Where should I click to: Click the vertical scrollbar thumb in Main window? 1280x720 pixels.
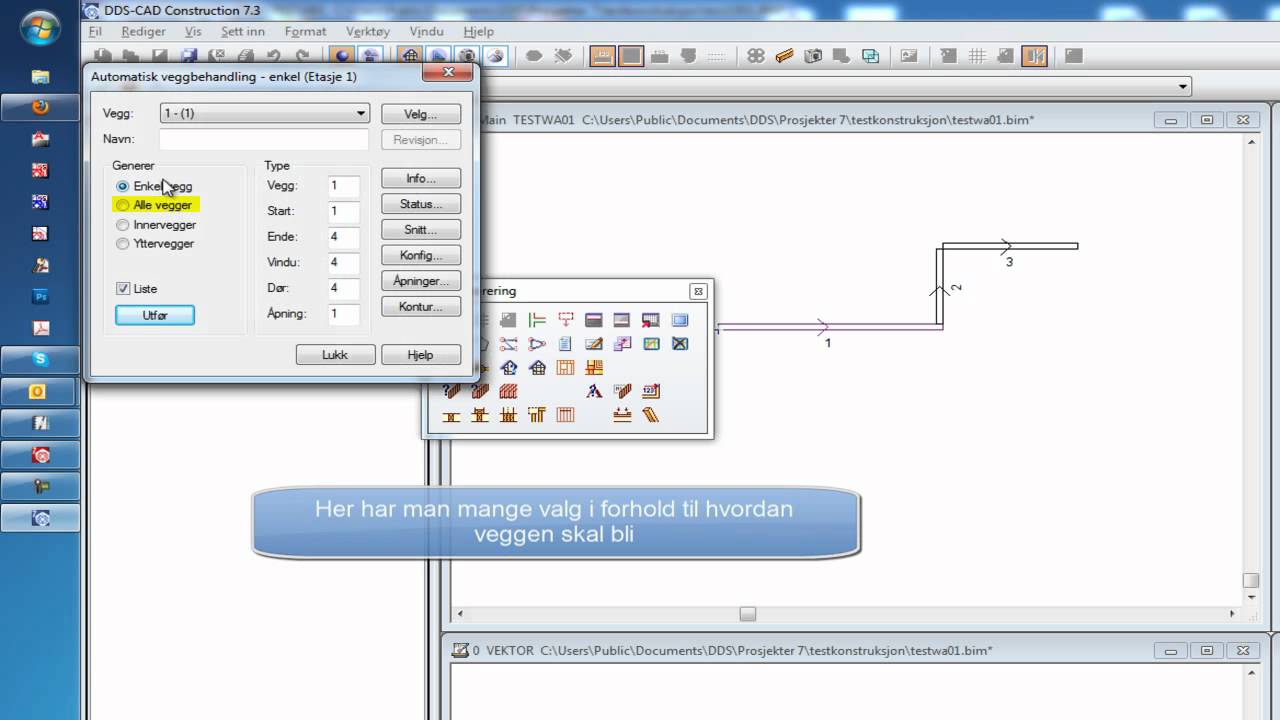[x=1250, y=580]
